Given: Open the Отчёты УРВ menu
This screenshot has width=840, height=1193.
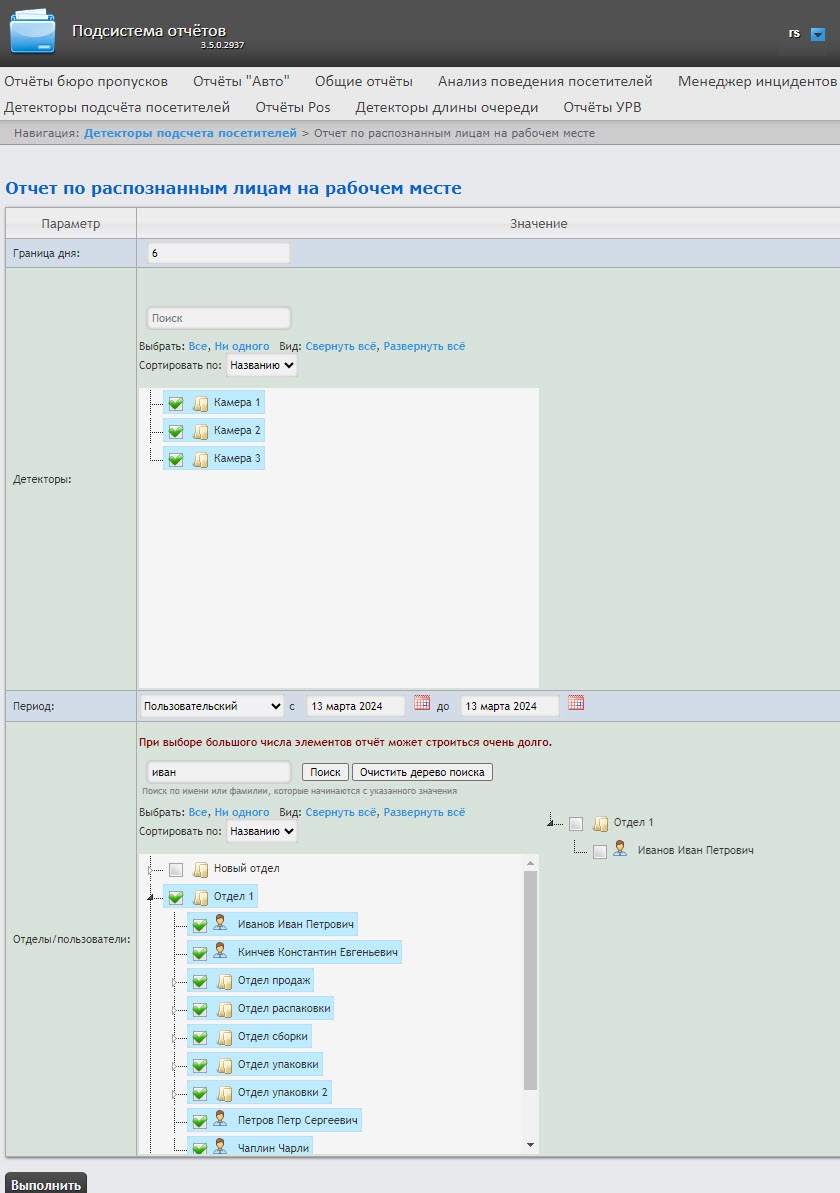Looking at the screenshot, I should (x=602, y=107).
